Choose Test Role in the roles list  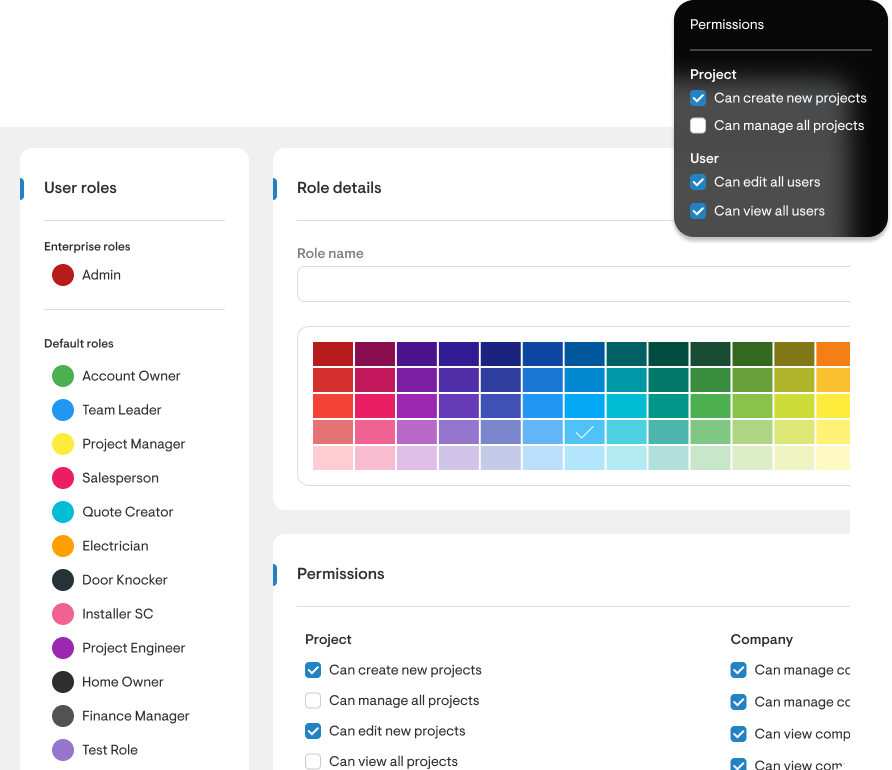pyautogui.click(x=109, y=750)
